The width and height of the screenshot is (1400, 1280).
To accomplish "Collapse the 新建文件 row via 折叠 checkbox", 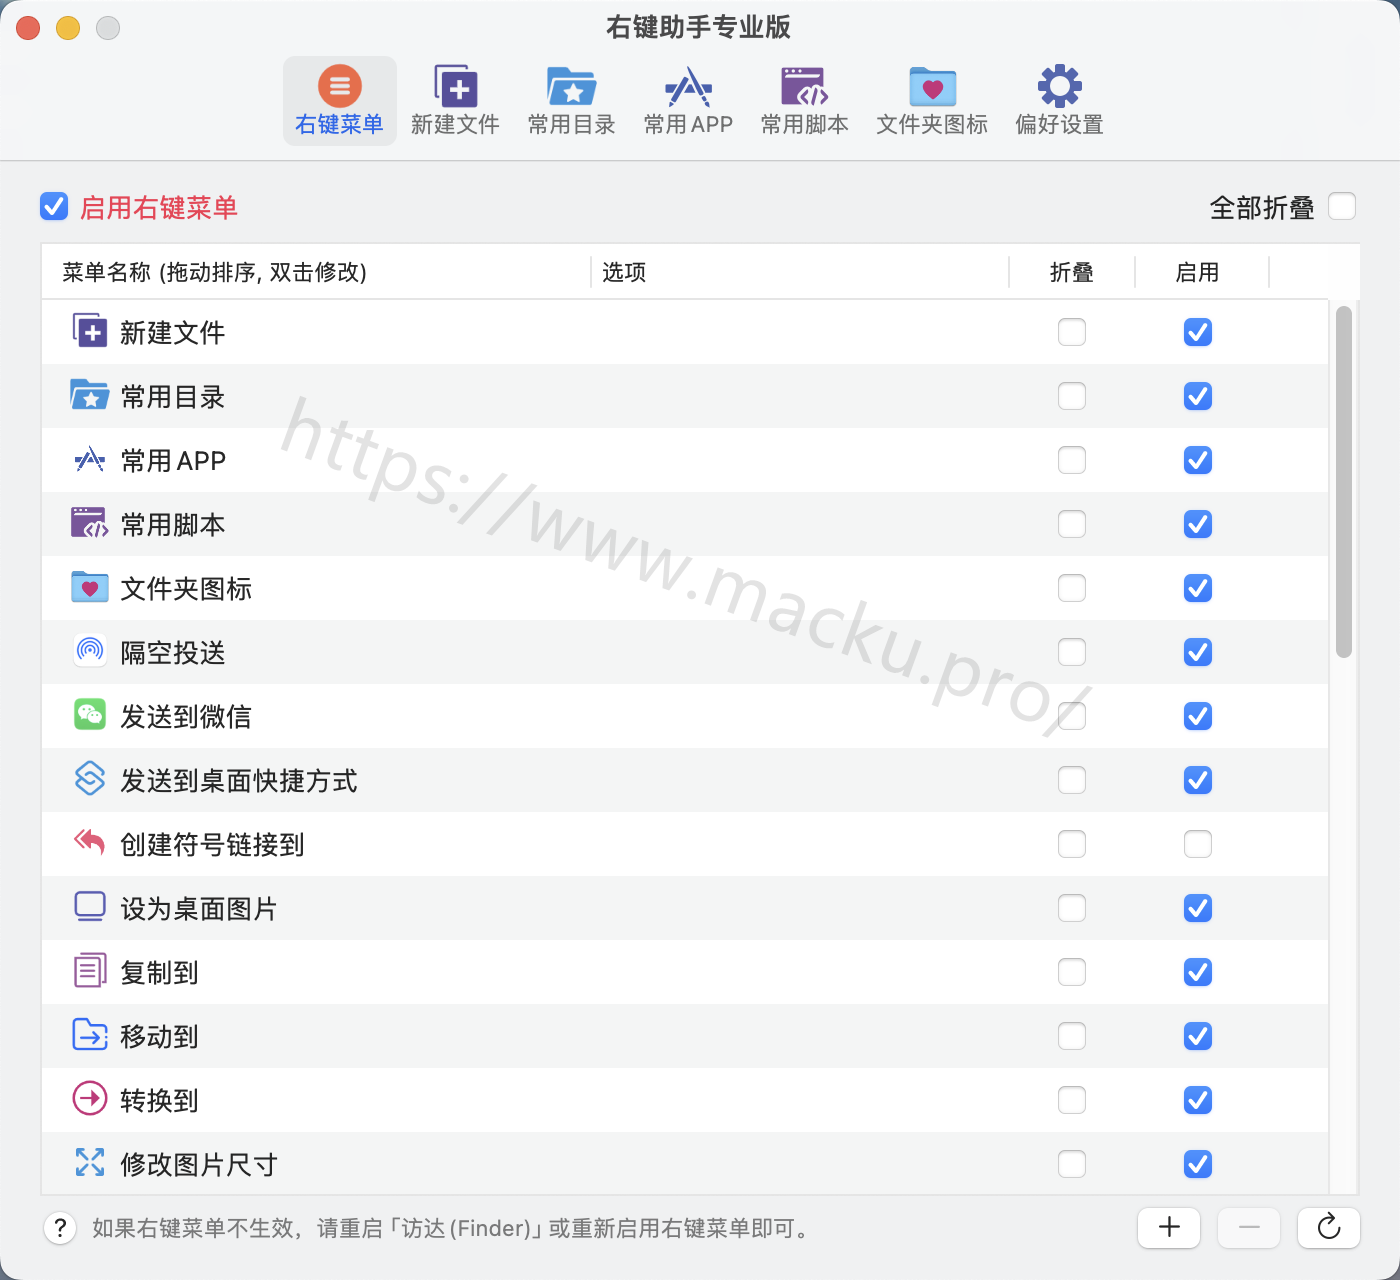I will (1071, 332).
